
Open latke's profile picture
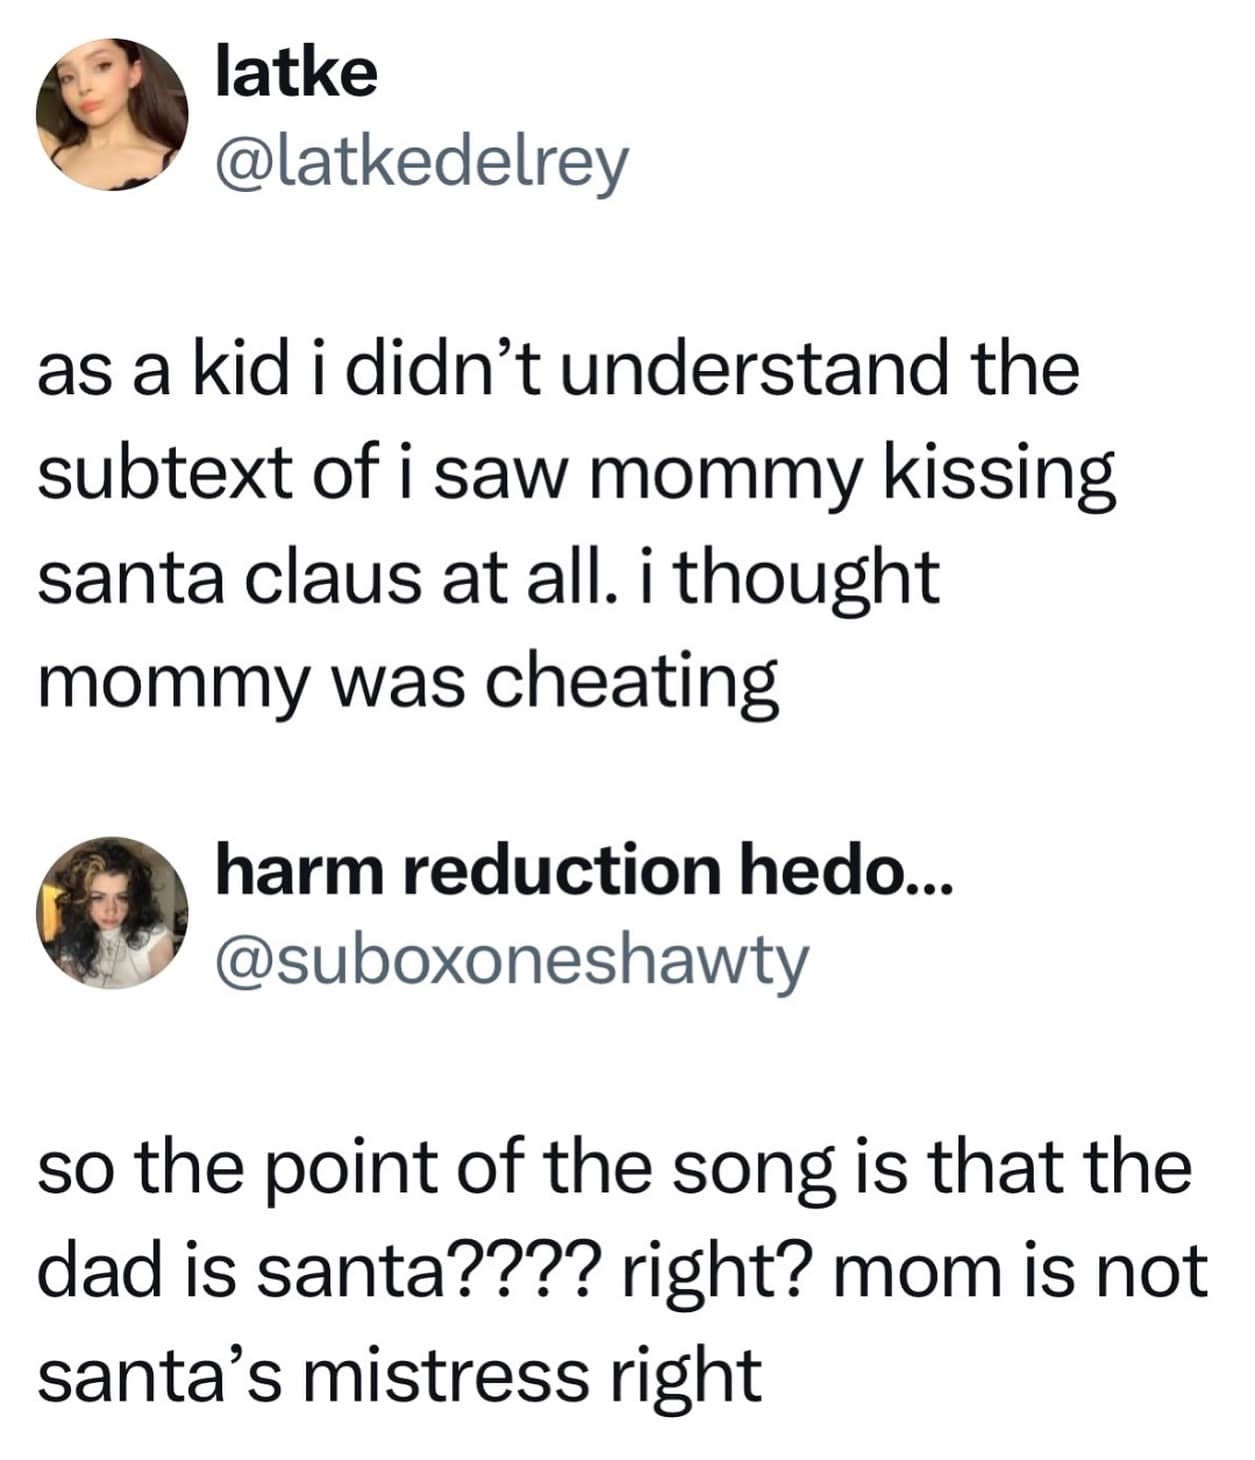[x=112, y=114]
